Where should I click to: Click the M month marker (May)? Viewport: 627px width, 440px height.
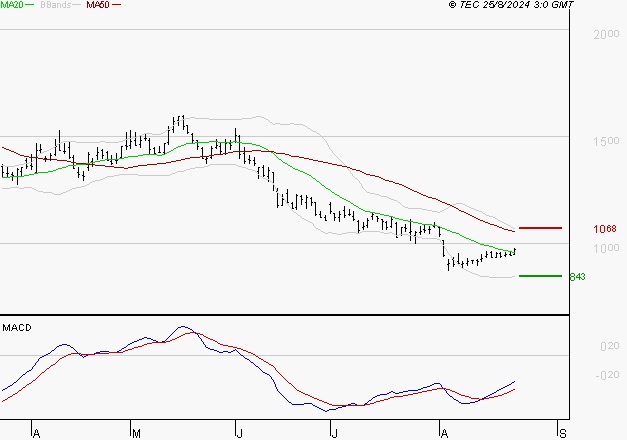tap(136, 434)
